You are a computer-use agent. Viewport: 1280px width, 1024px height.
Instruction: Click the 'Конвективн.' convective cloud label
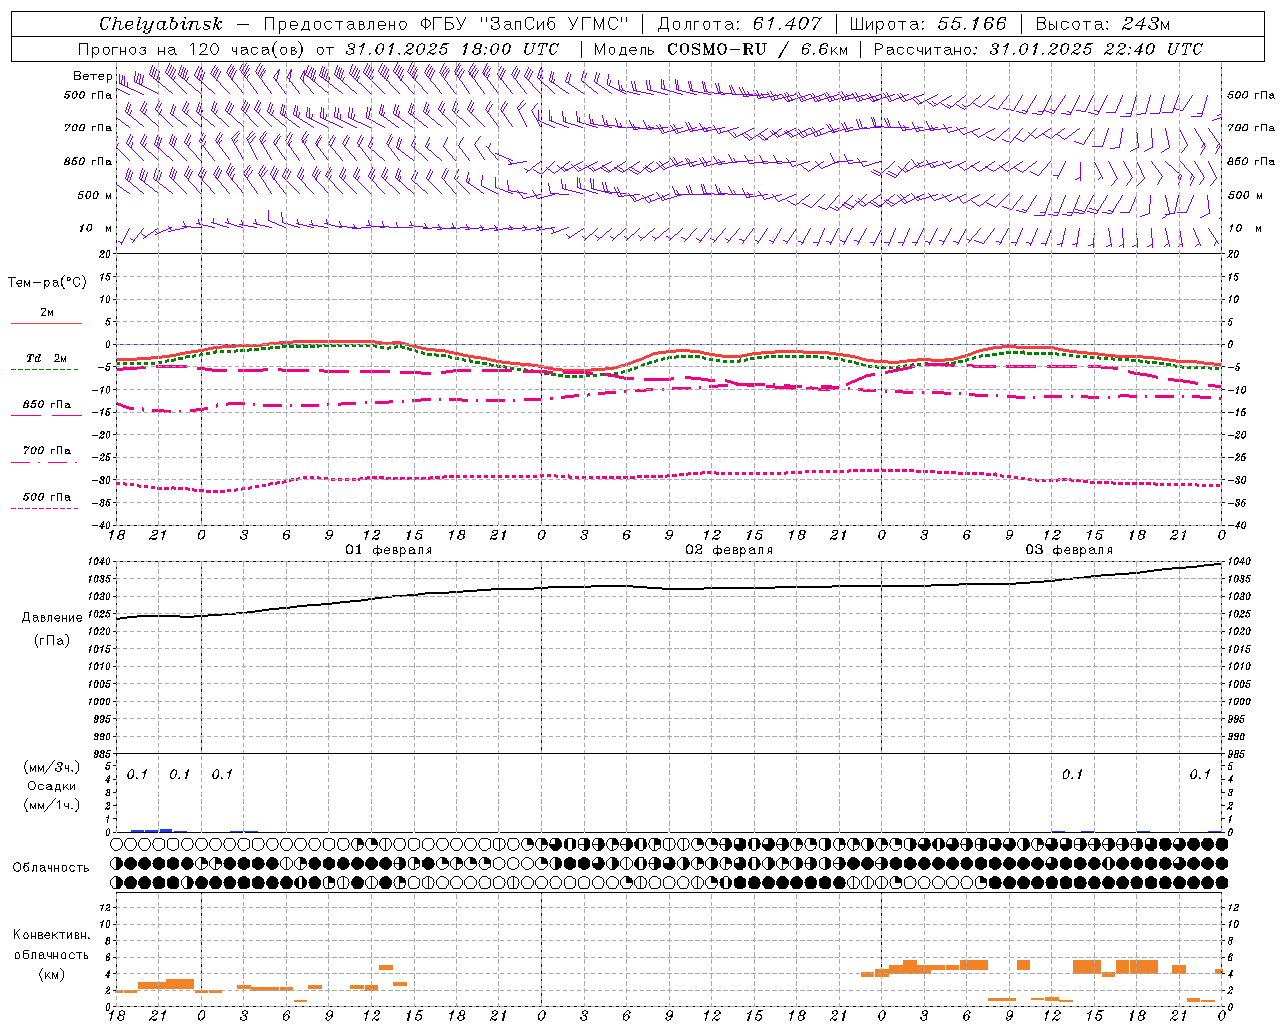51,935
